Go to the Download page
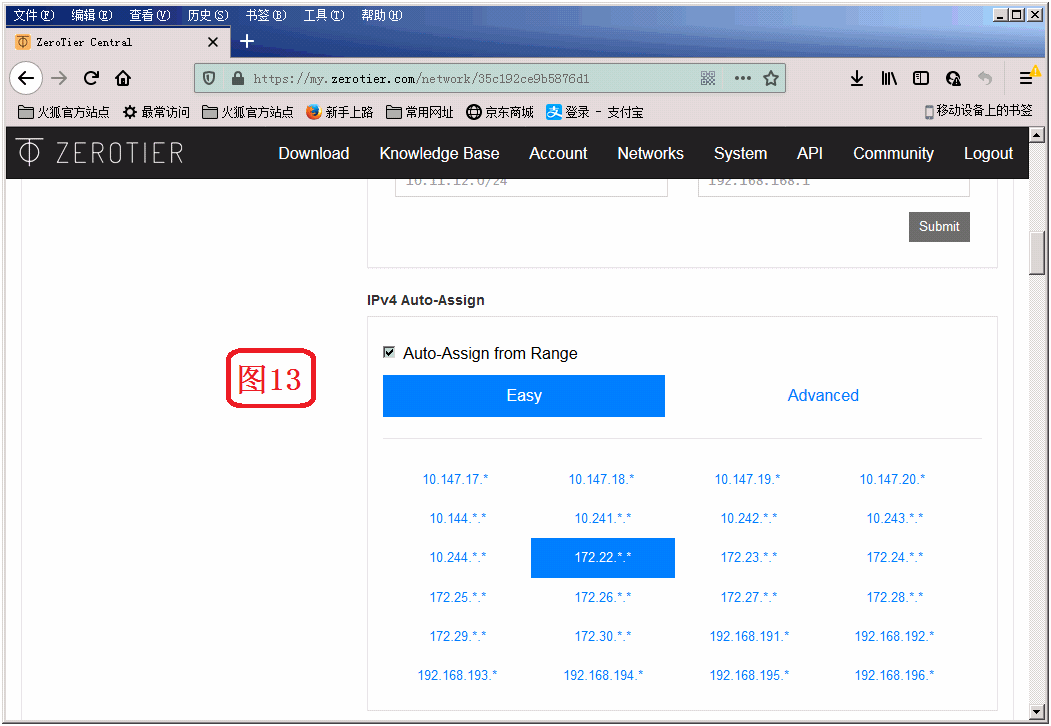1051x726 pixels. coord(314,154)
